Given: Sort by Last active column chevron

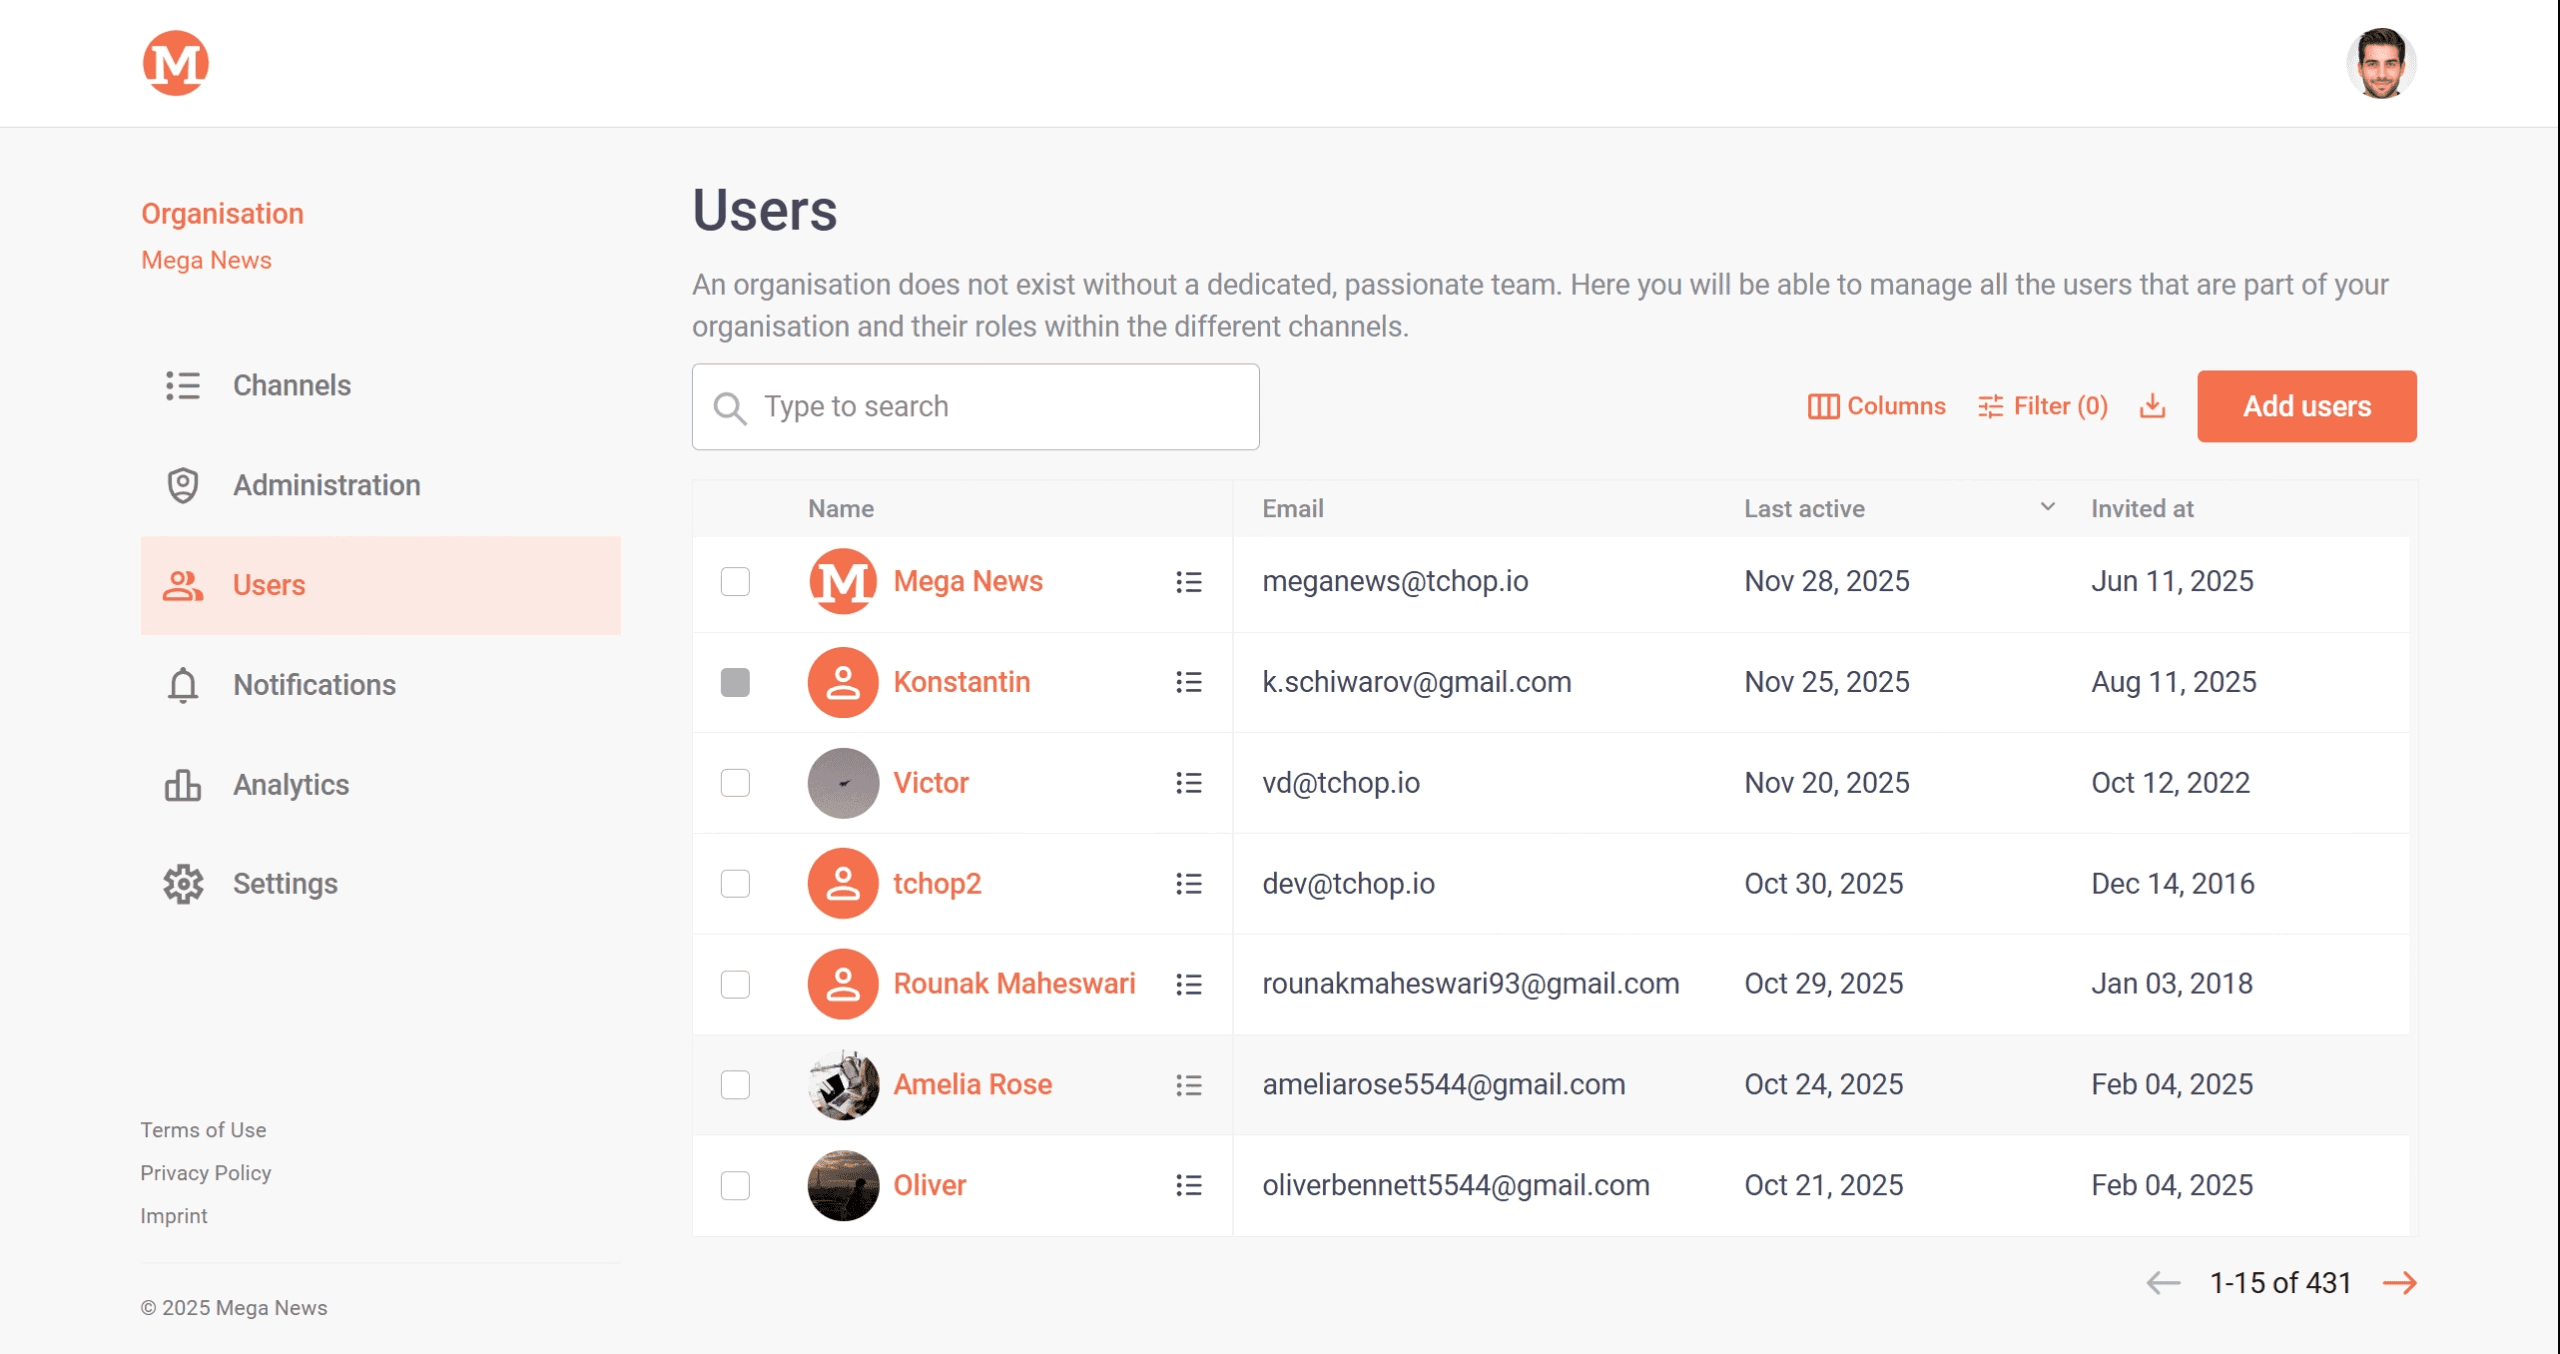Looking at the screenshot, I should click(2047, 507).
